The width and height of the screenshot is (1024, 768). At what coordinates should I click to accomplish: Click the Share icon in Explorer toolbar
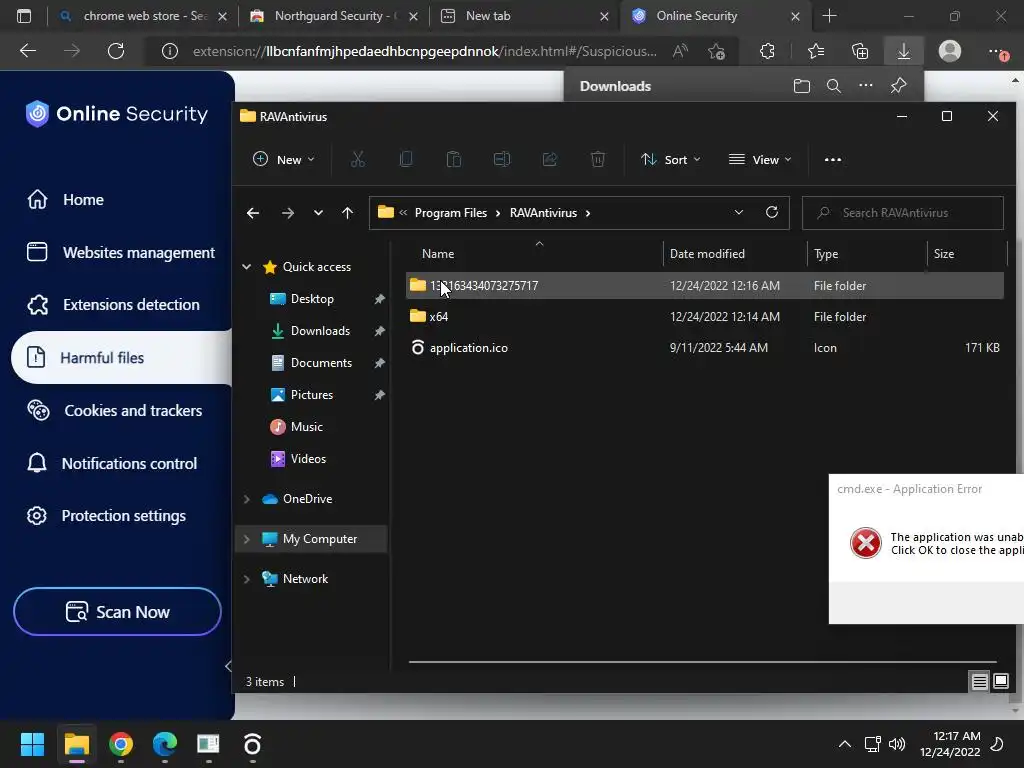tap(550, 159)
